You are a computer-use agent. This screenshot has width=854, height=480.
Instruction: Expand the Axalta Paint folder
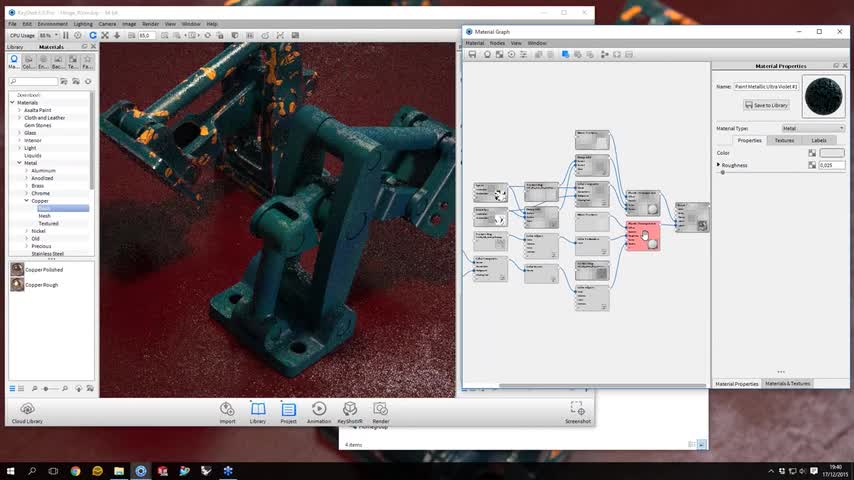click(20, 110)
